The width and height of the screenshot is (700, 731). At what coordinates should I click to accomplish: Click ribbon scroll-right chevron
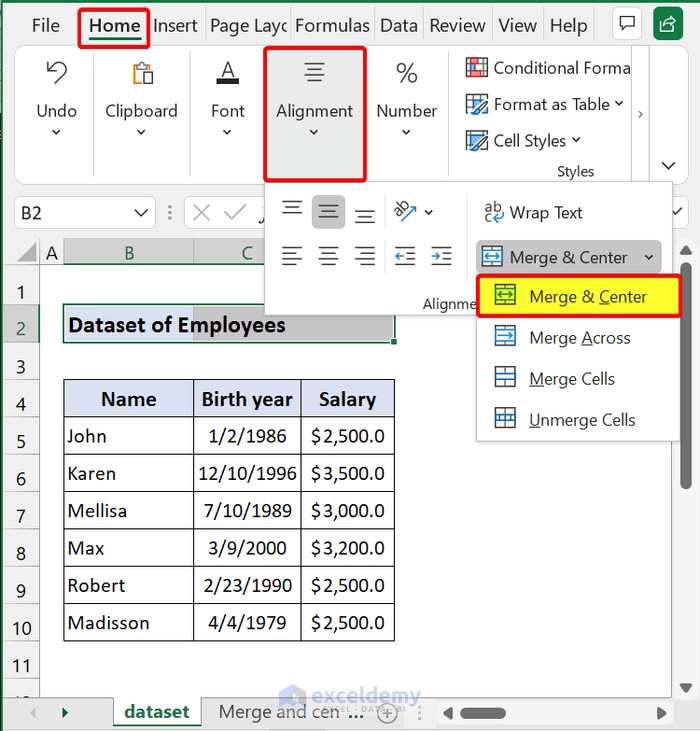point(640,114)
